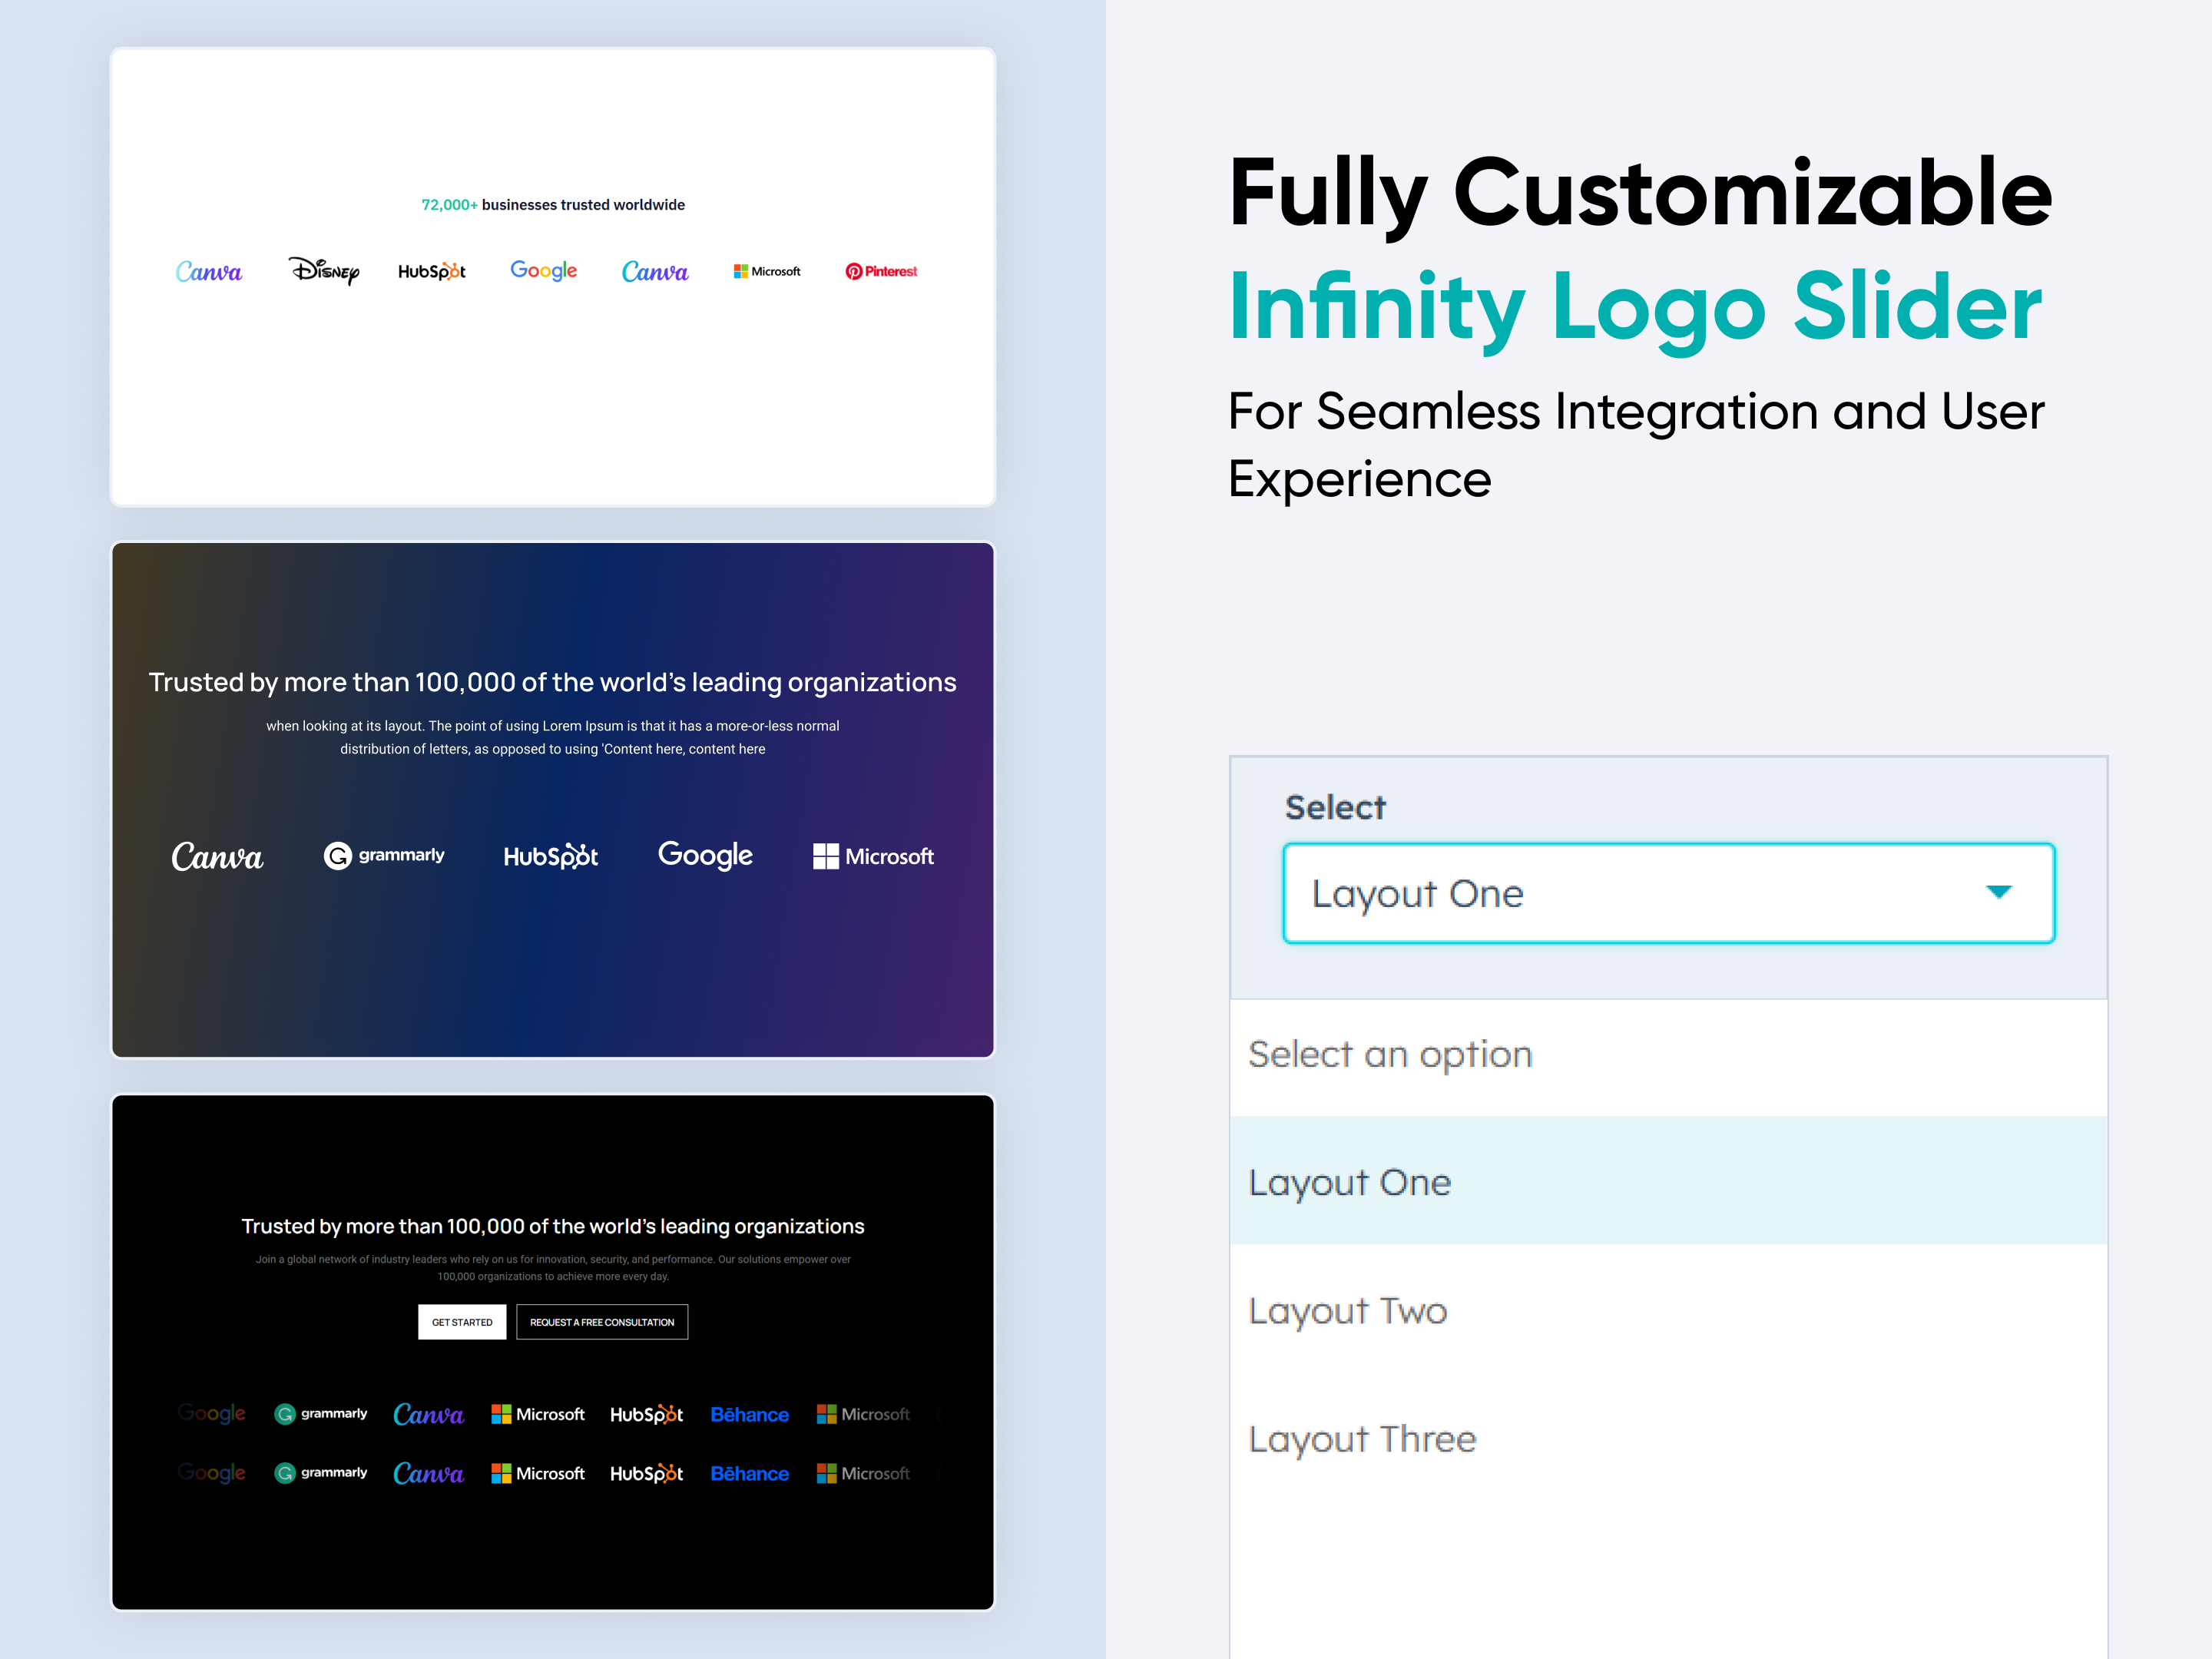Click the Canva logo left of small Microsoft
This screenshot has height=1659, width=2212.
[x=655, y=271]
